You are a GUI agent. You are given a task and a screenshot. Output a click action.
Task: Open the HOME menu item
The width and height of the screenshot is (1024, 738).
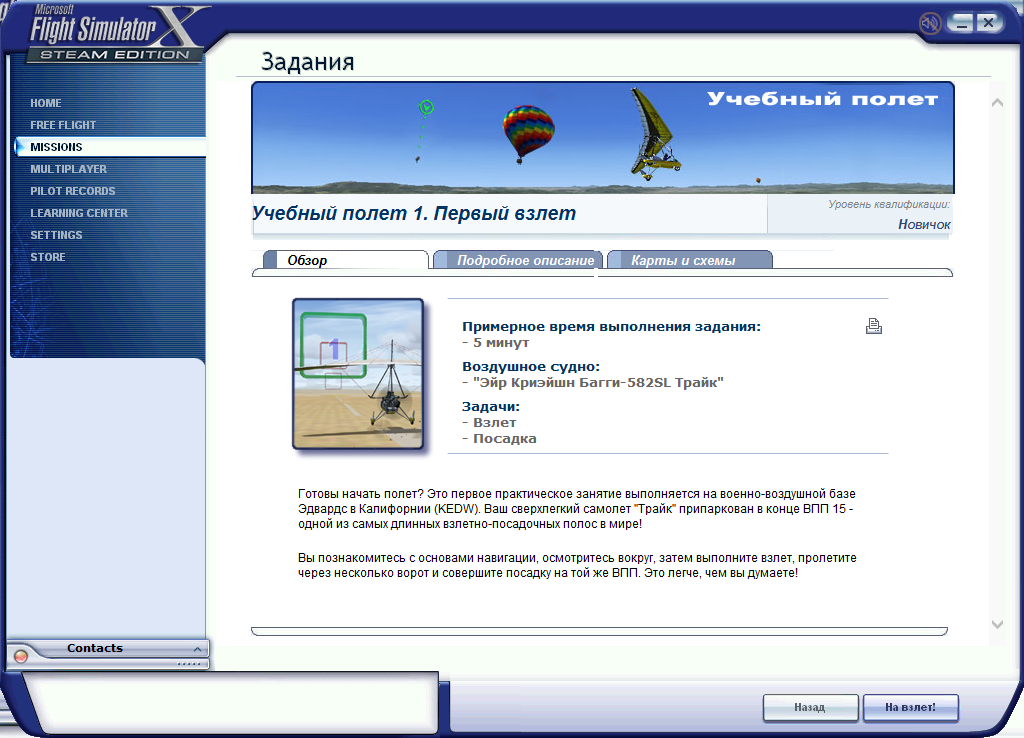point(46,103)
